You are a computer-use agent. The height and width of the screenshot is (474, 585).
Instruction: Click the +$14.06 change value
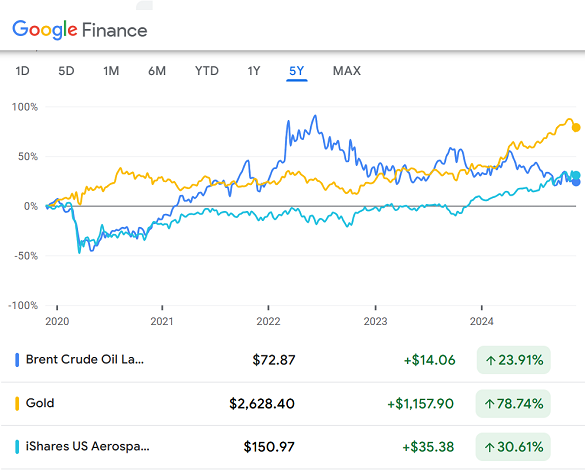pos(429,360)
